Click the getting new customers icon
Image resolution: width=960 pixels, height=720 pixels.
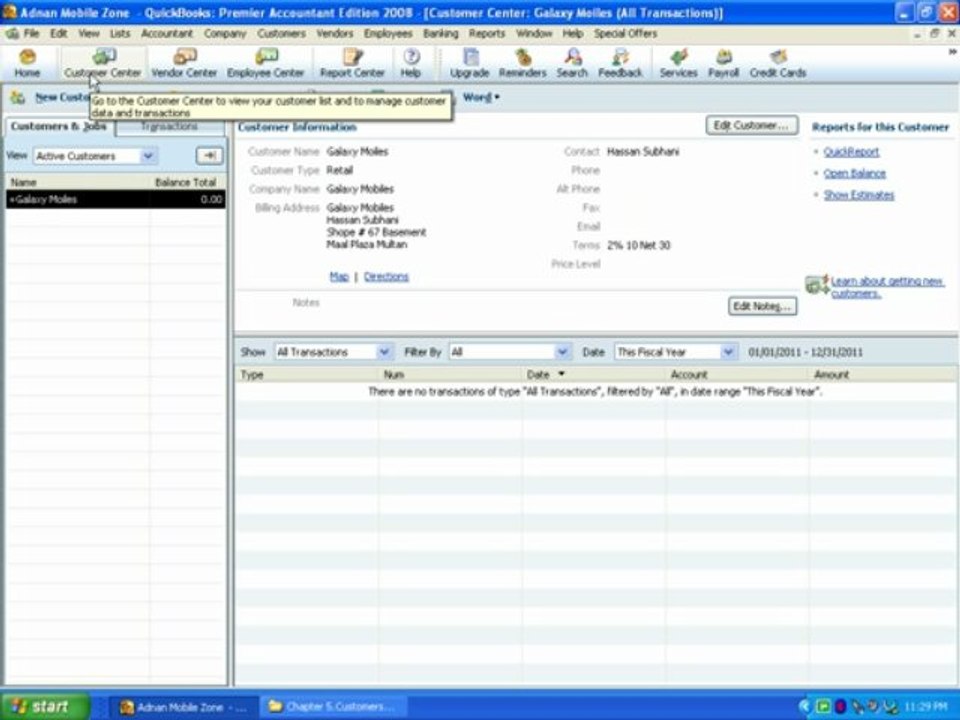(817, 284)
